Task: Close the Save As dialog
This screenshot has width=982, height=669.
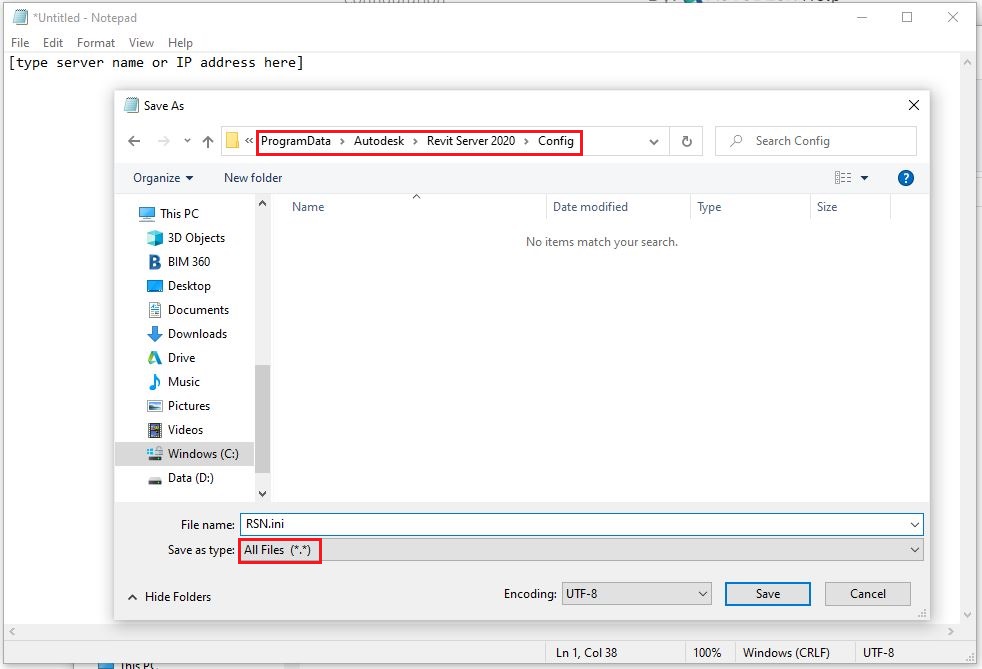Action: pos(914,105)
